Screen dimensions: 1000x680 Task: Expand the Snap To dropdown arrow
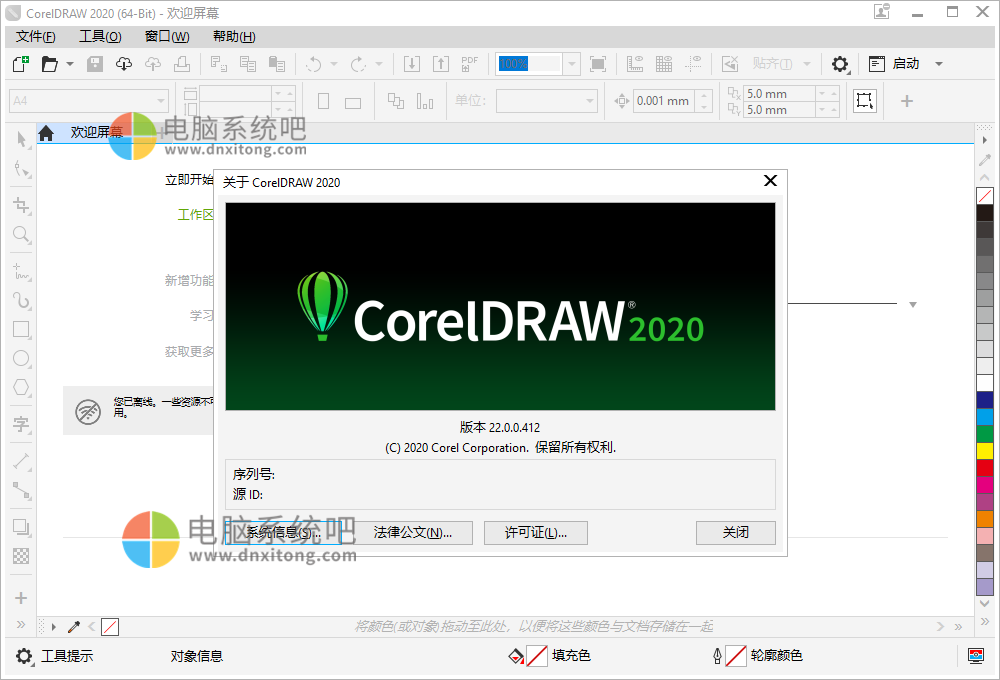click(x=807, y=64)
